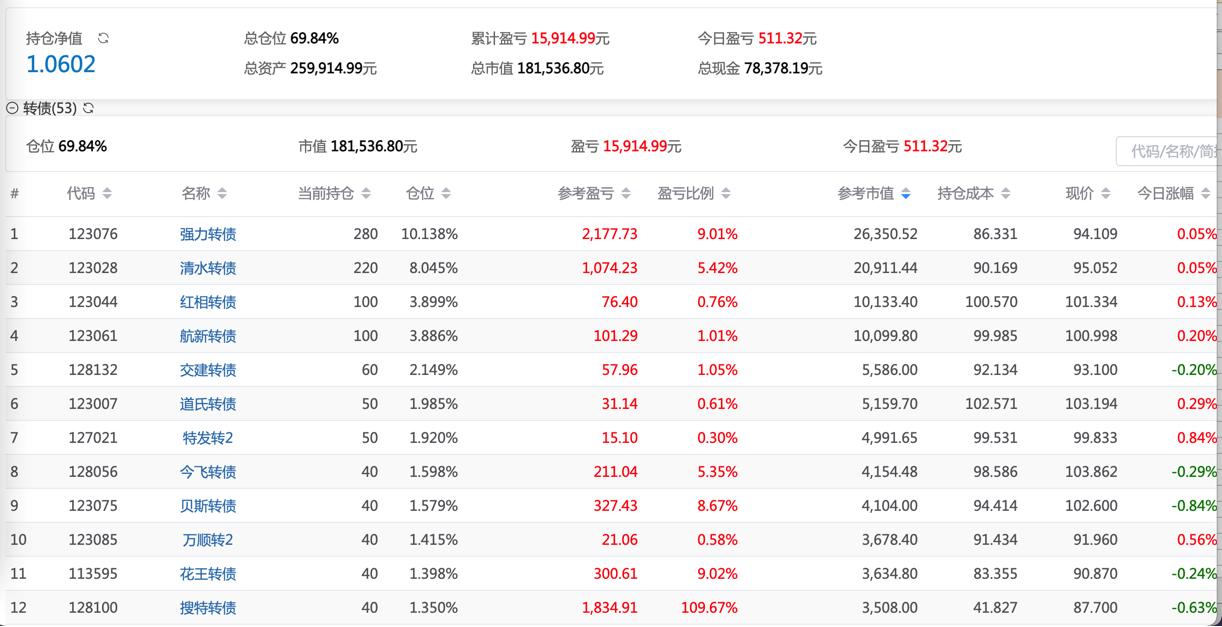Click 总现金 78,378.19元 figure
The image size is (1222, 627).
(x=783, y=69)
